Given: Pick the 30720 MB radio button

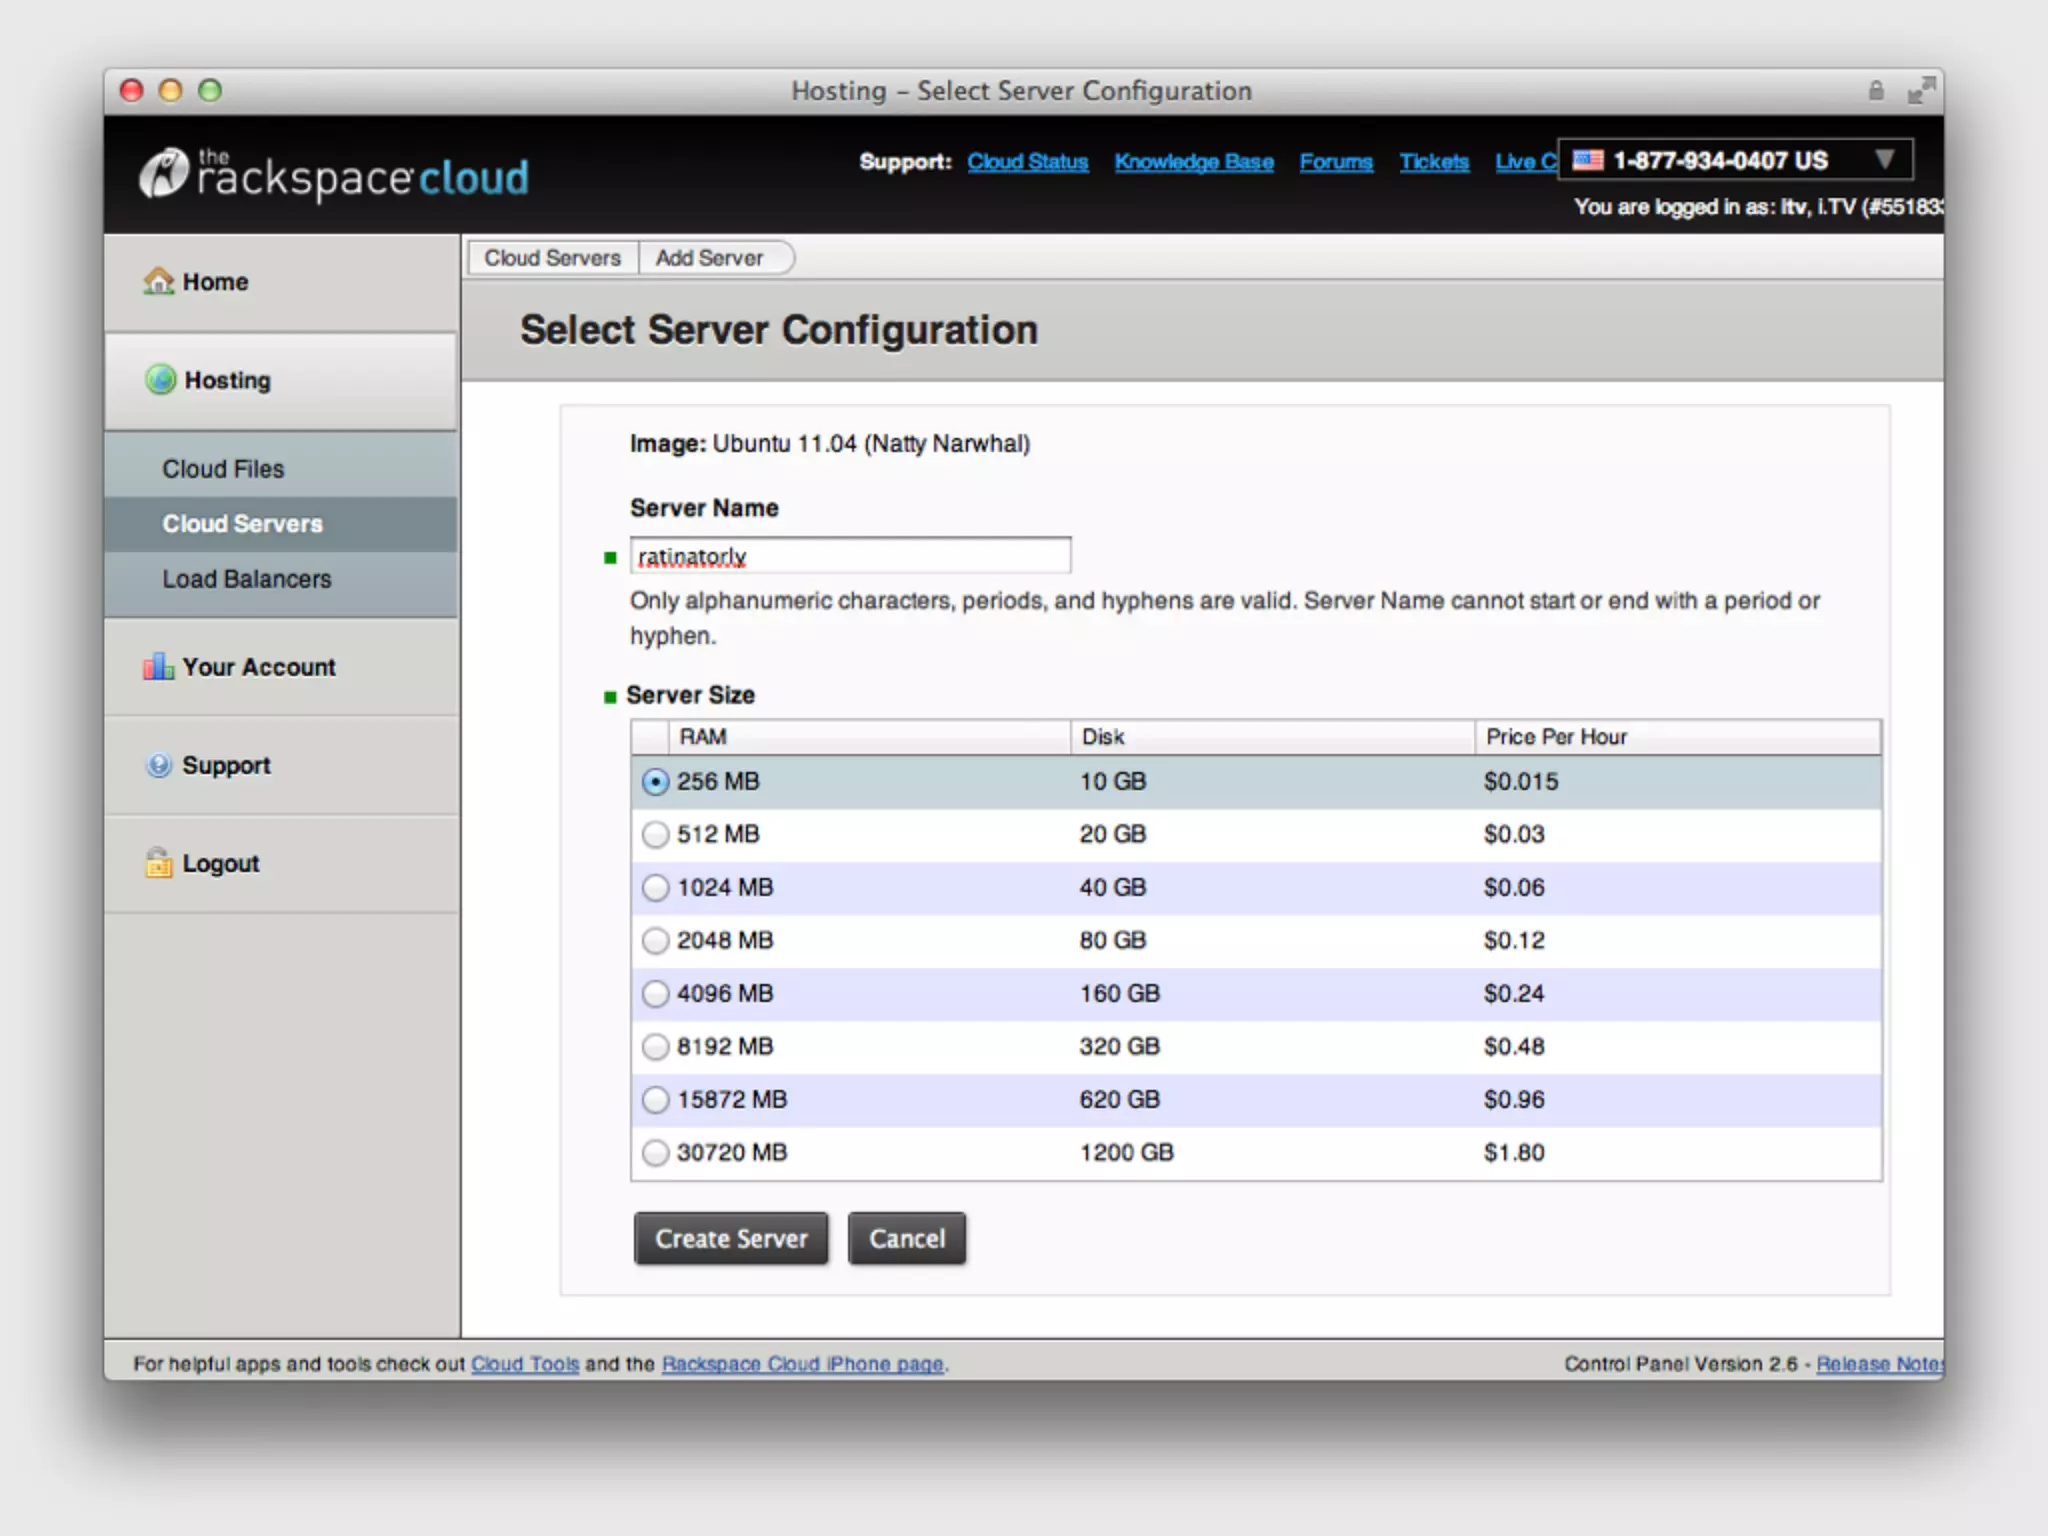Looking at the screenshot, I should [x=656, y=1152].
